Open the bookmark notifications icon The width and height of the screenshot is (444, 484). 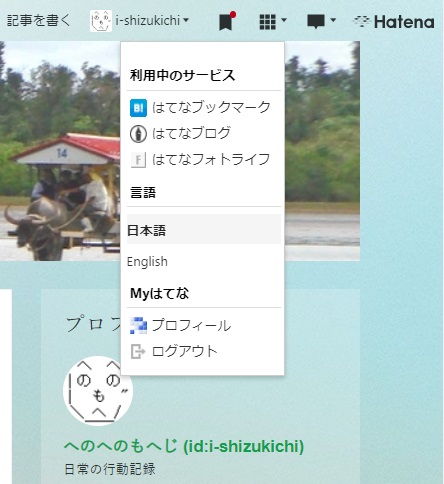pos(227,21)
